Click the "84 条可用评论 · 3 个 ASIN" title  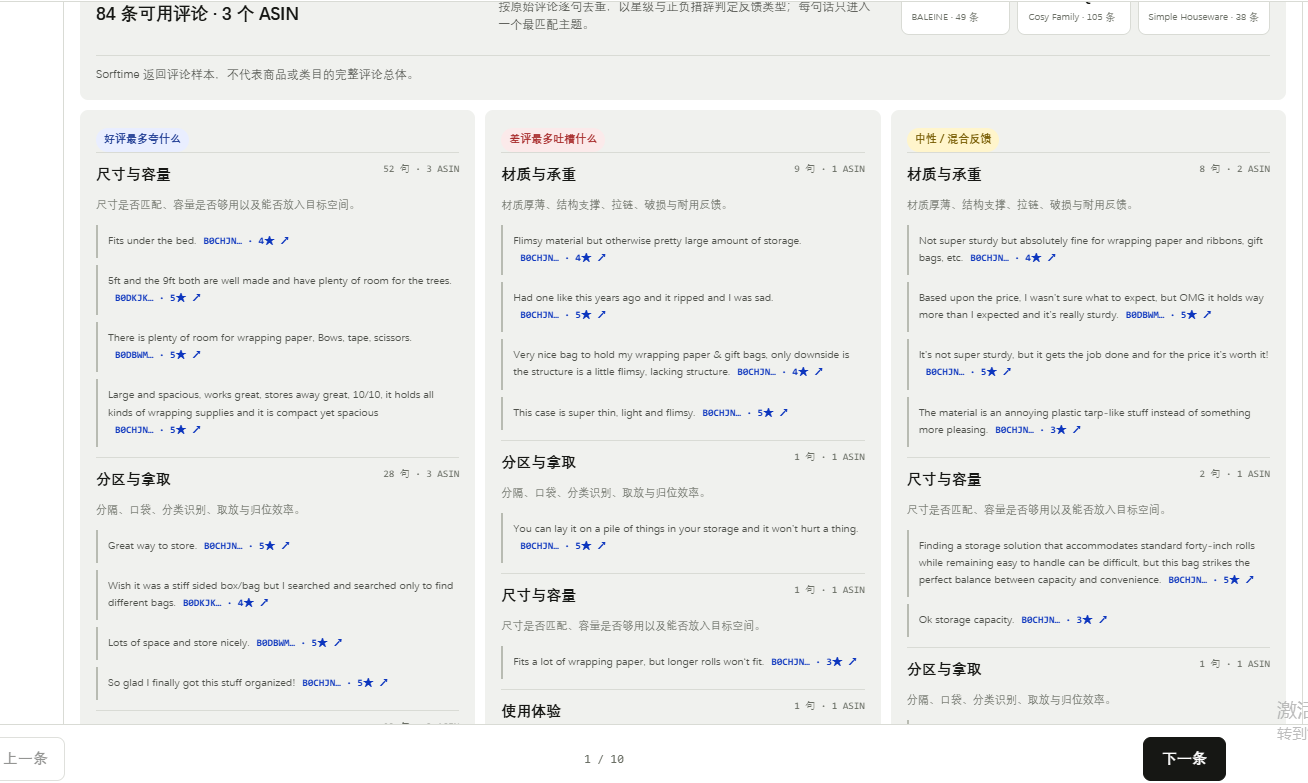pyautogui.click(x=197, y=14)
